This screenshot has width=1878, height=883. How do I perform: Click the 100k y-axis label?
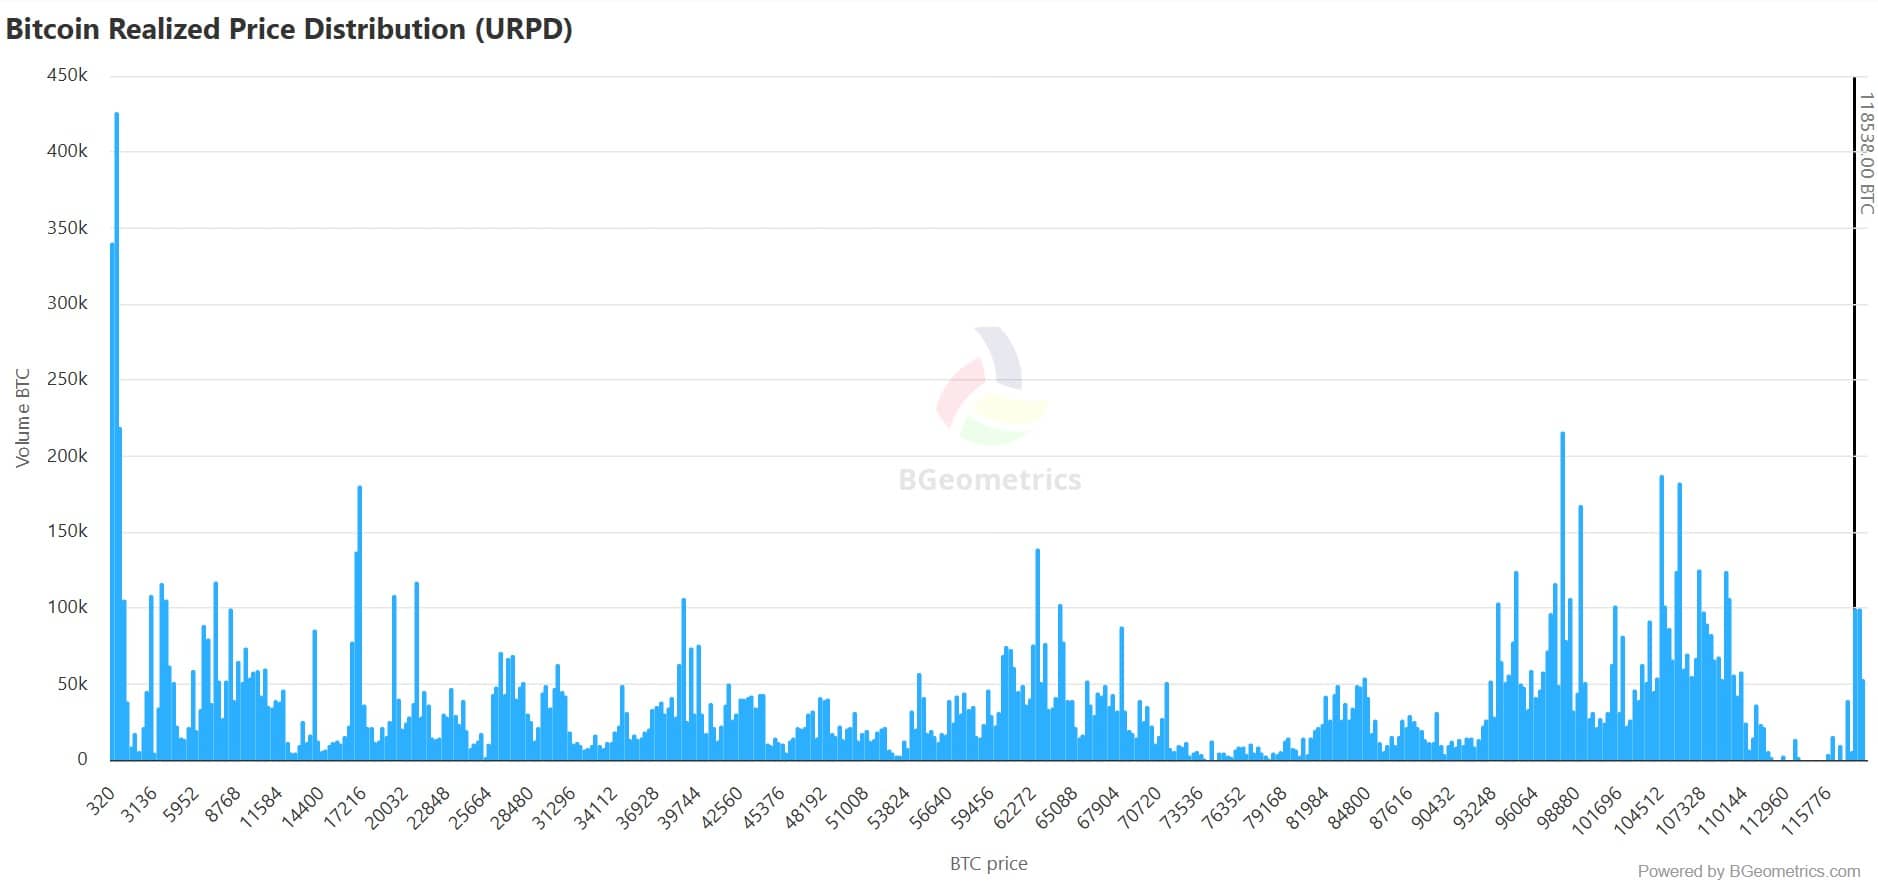coord(67,607)
